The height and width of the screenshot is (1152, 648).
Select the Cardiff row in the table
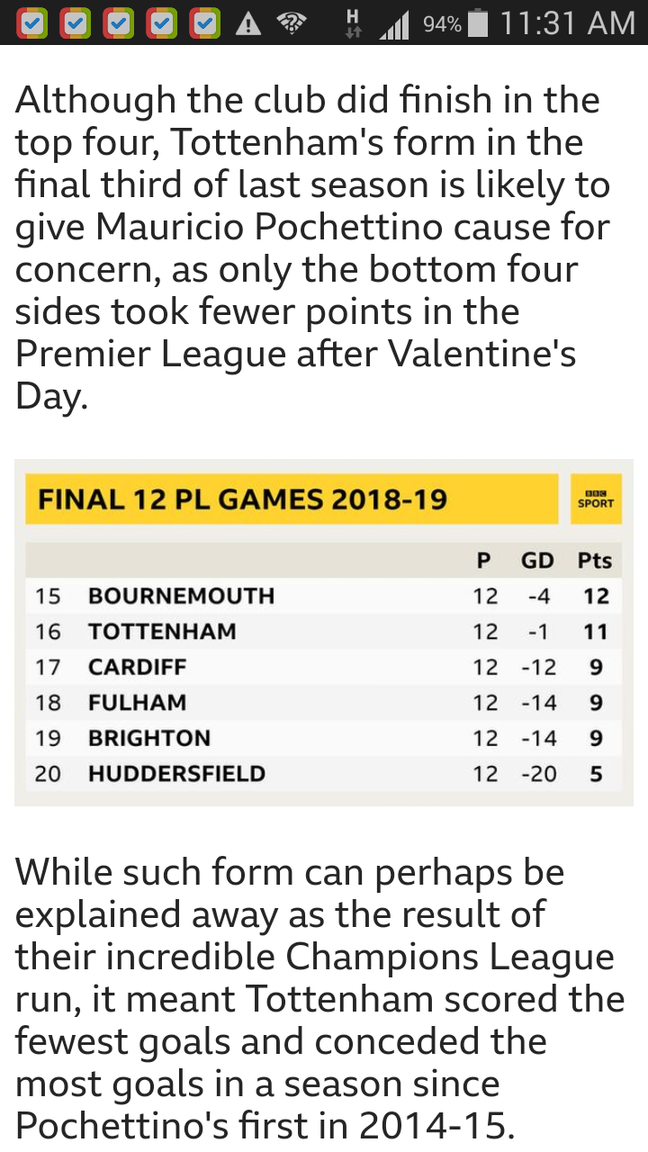(323, 667)
